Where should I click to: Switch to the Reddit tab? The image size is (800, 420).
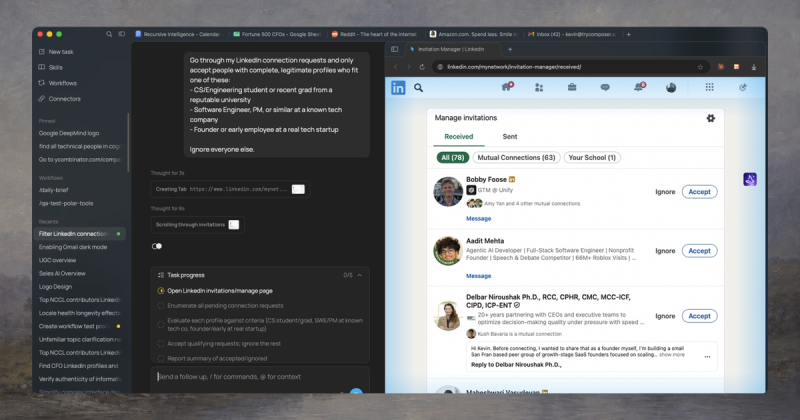(374, 34)
